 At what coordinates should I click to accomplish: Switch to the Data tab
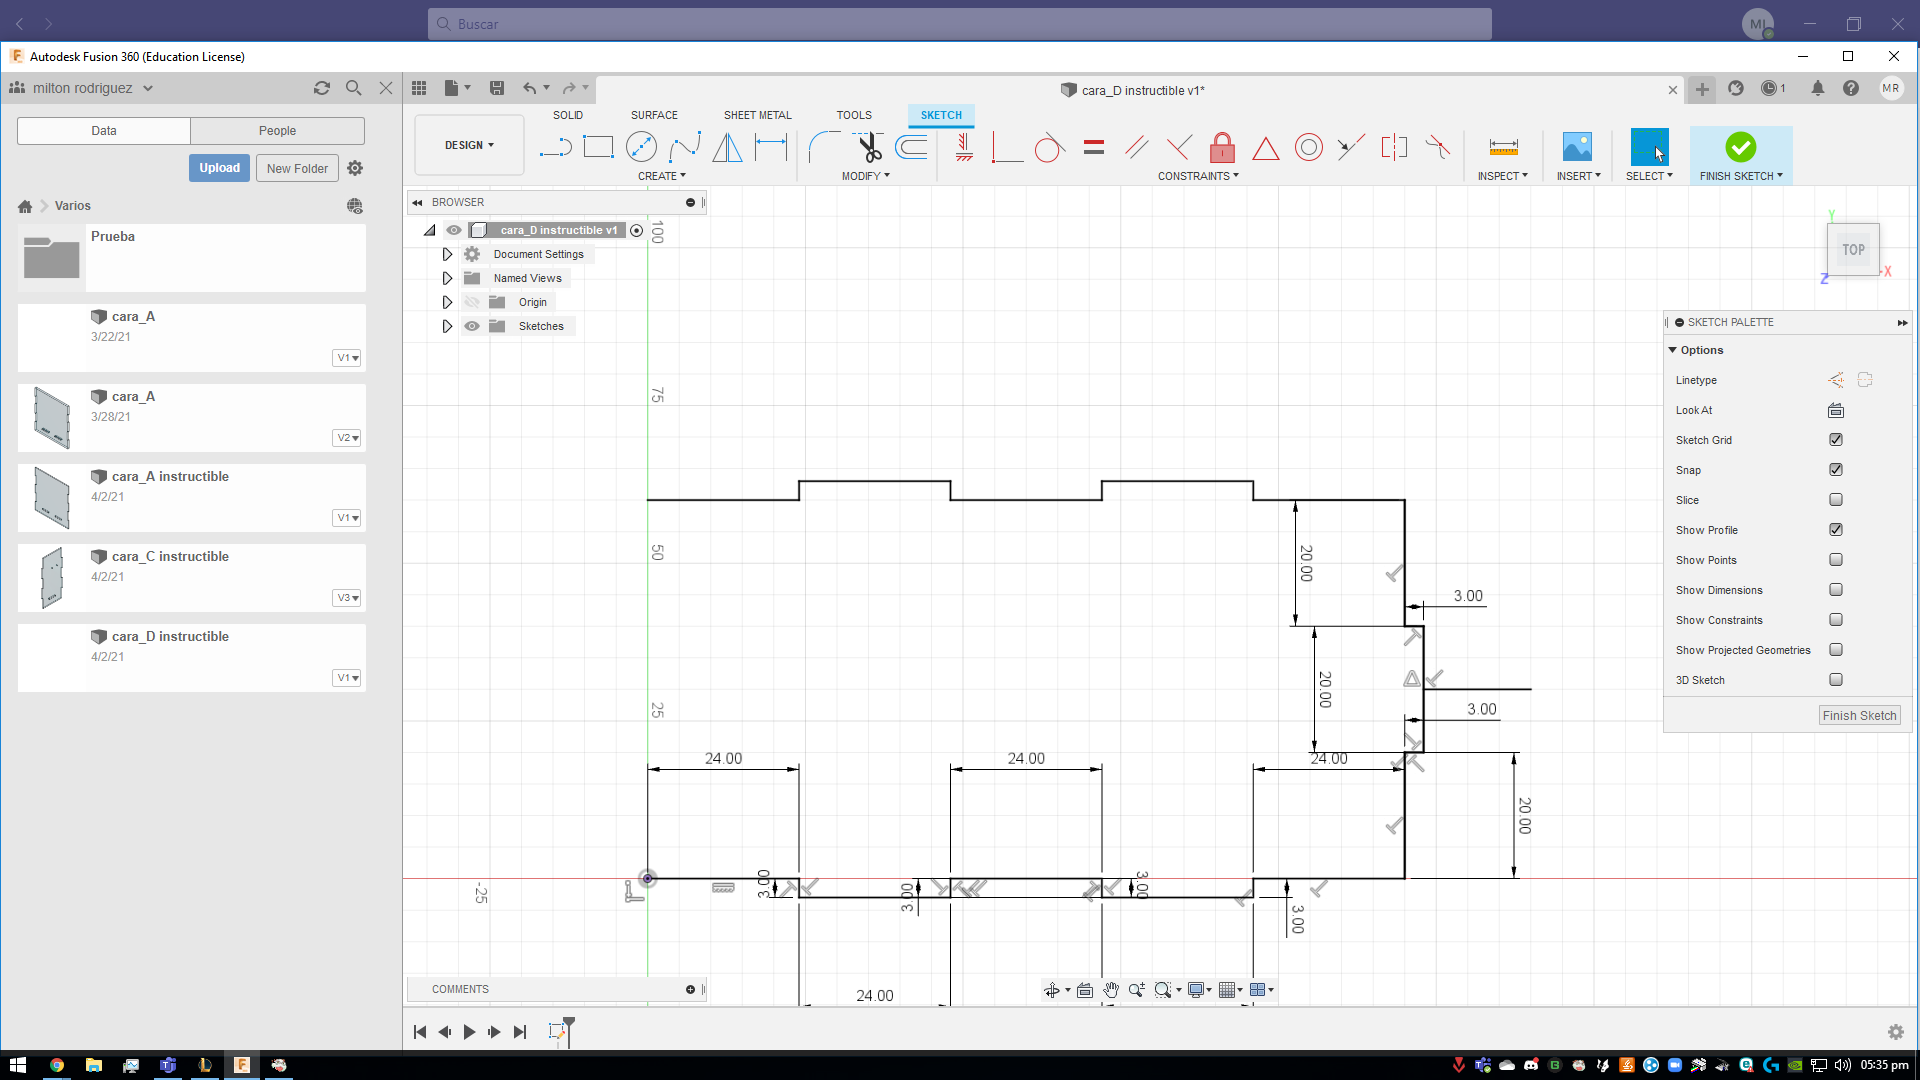[104, 131]
